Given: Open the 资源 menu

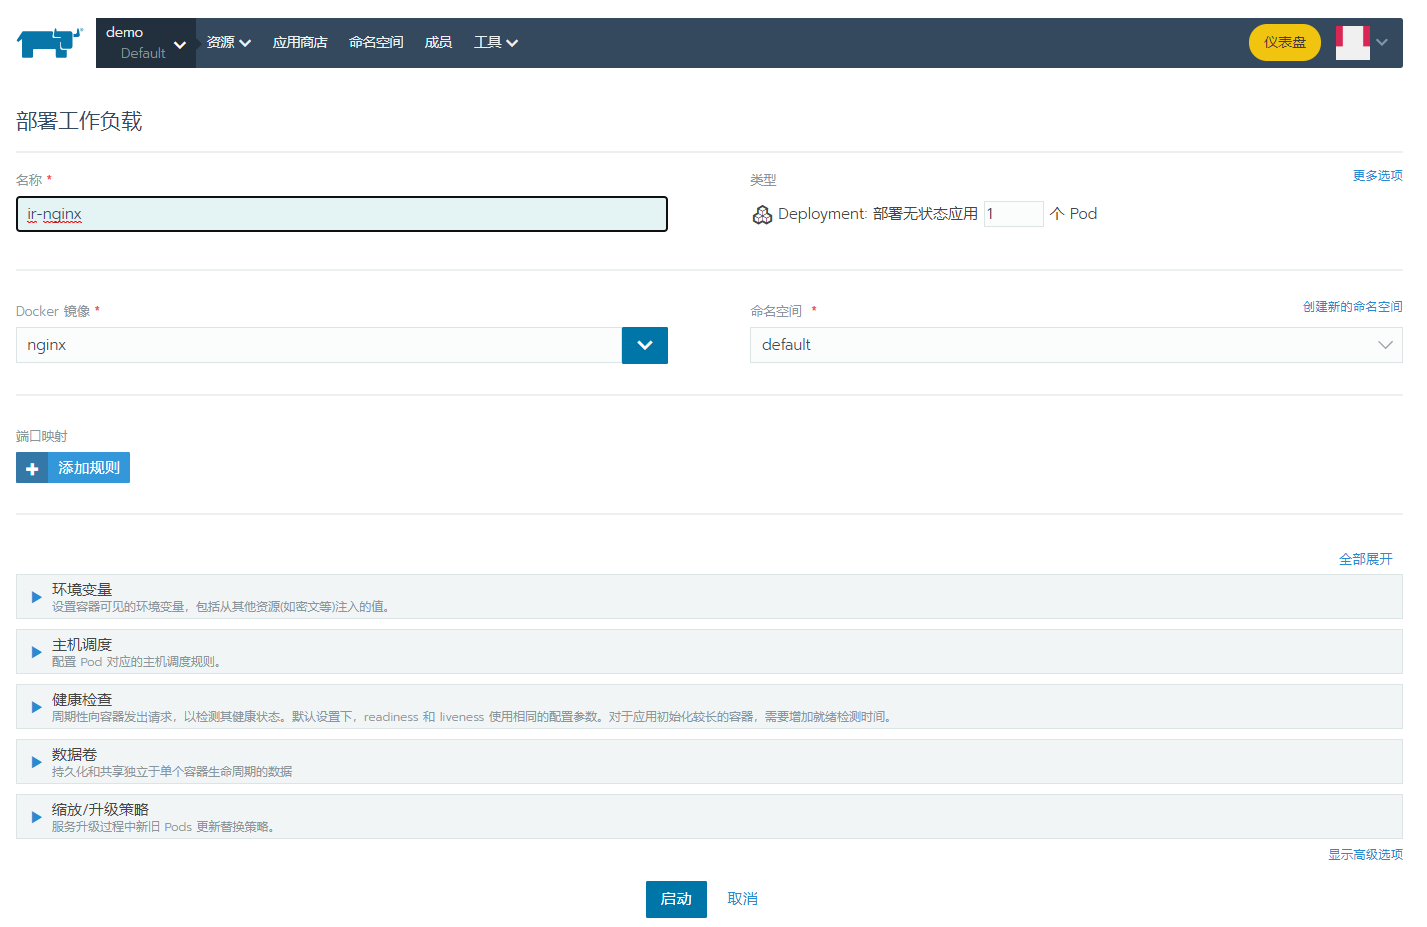Looking at the screenshot, I should pyautogui.click(x=228, y=43).
